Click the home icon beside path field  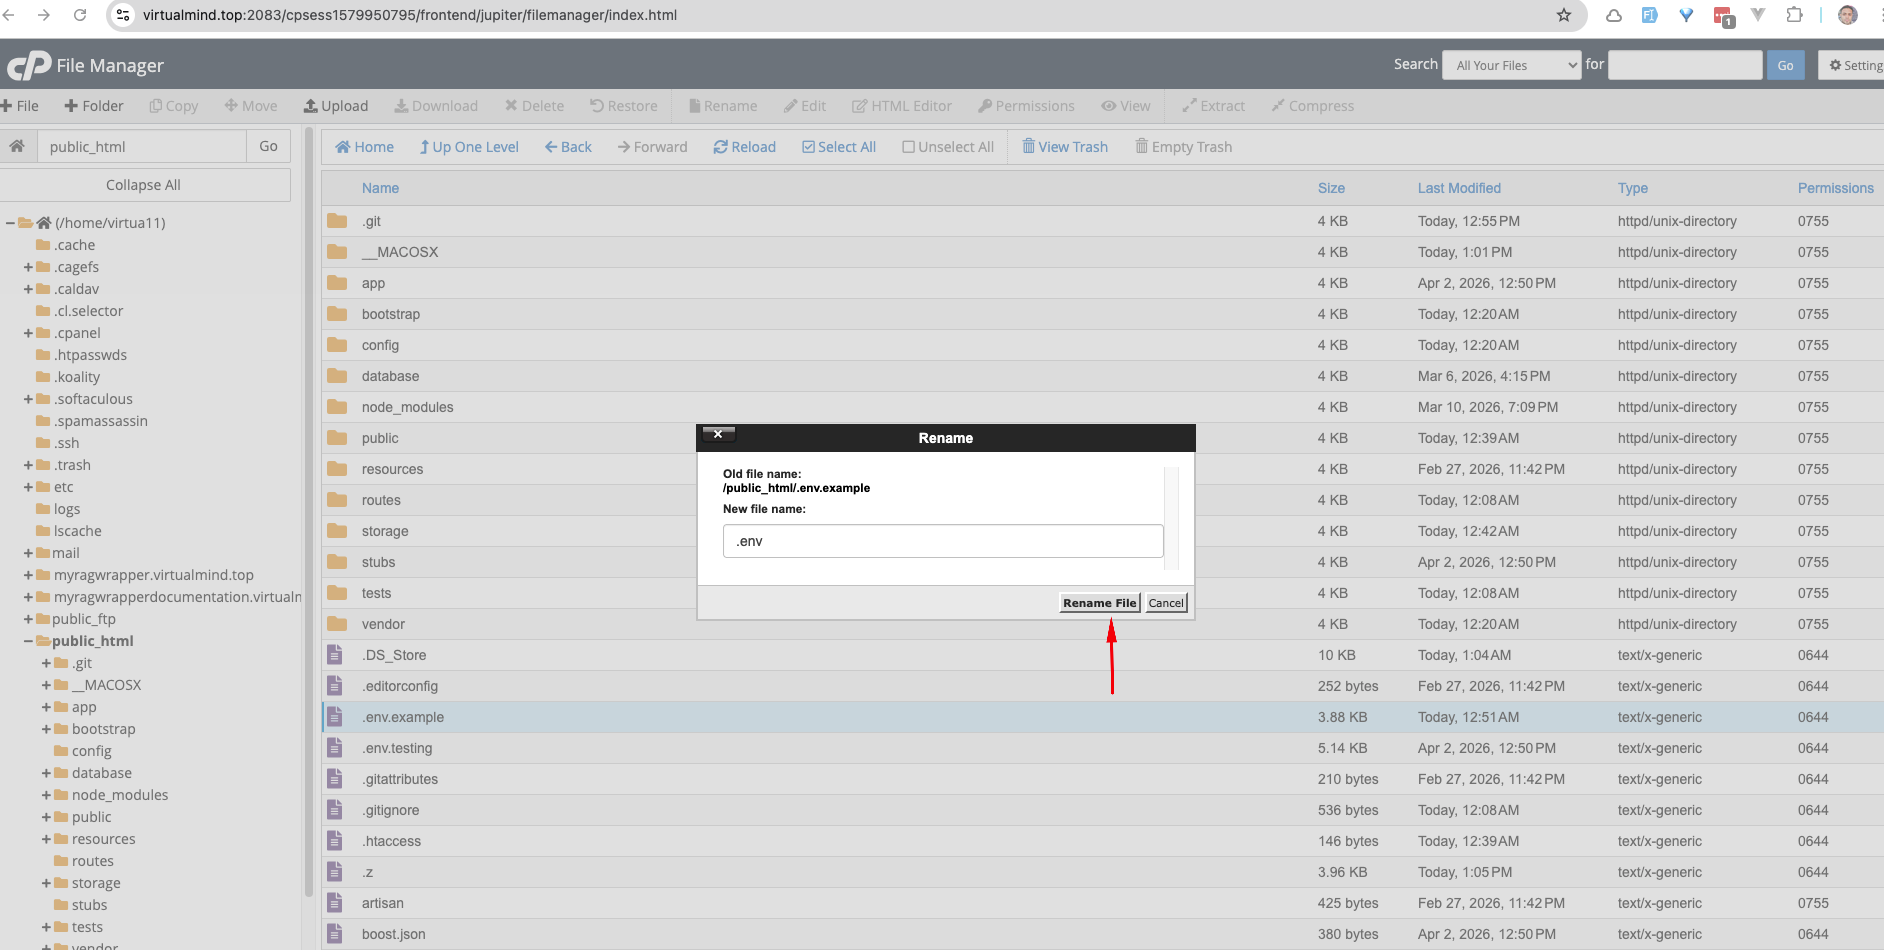(x=17, y=146)
